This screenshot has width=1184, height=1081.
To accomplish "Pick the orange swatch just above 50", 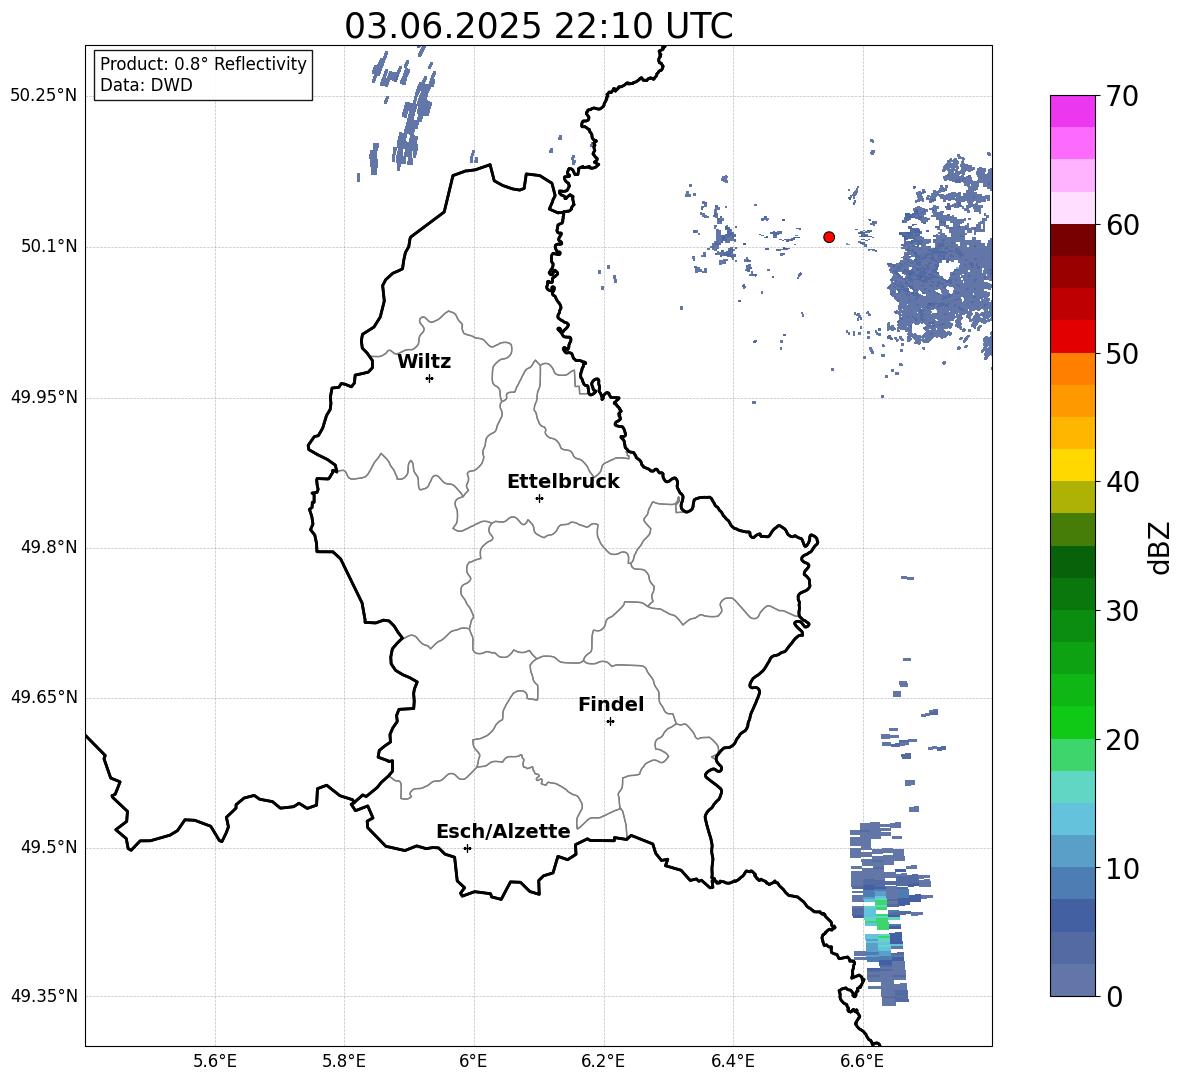I will [1072, 369].
